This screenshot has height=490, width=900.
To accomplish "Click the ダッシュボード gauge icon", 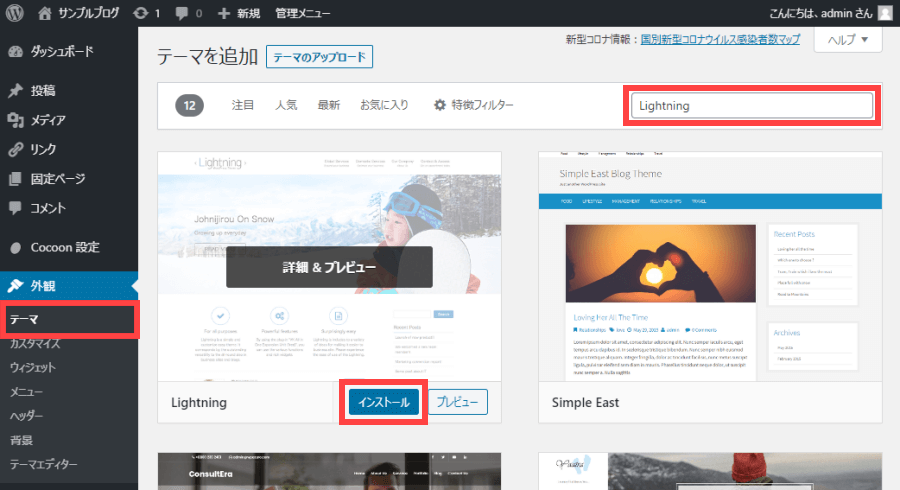I will 15,52.
